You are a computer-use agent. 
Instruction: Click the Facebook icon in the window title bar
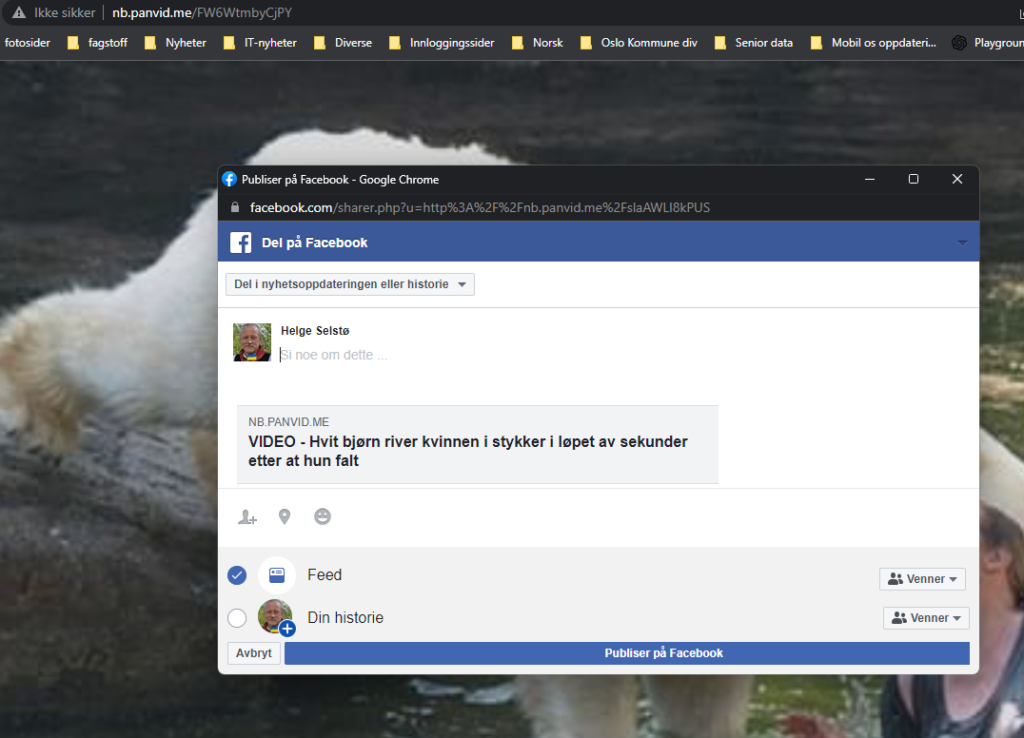(x=229, y=179)
